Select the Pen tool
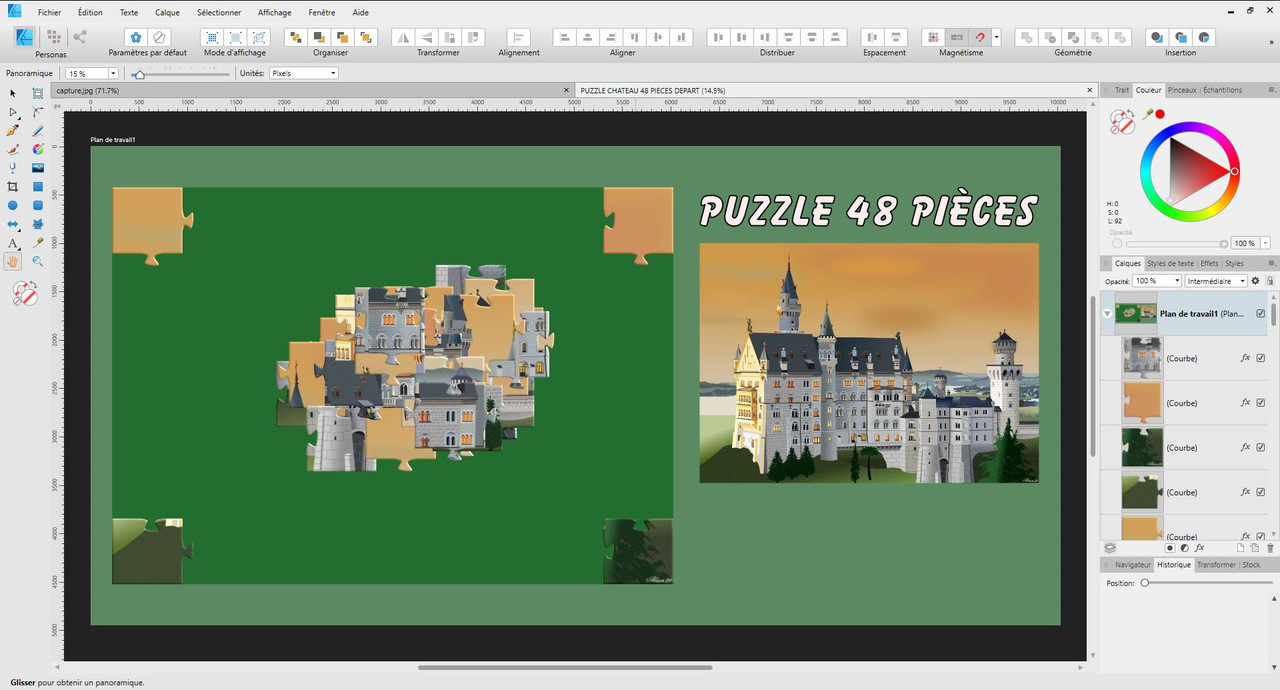This screenshot has height=690, width=1280. coord(13,131)
